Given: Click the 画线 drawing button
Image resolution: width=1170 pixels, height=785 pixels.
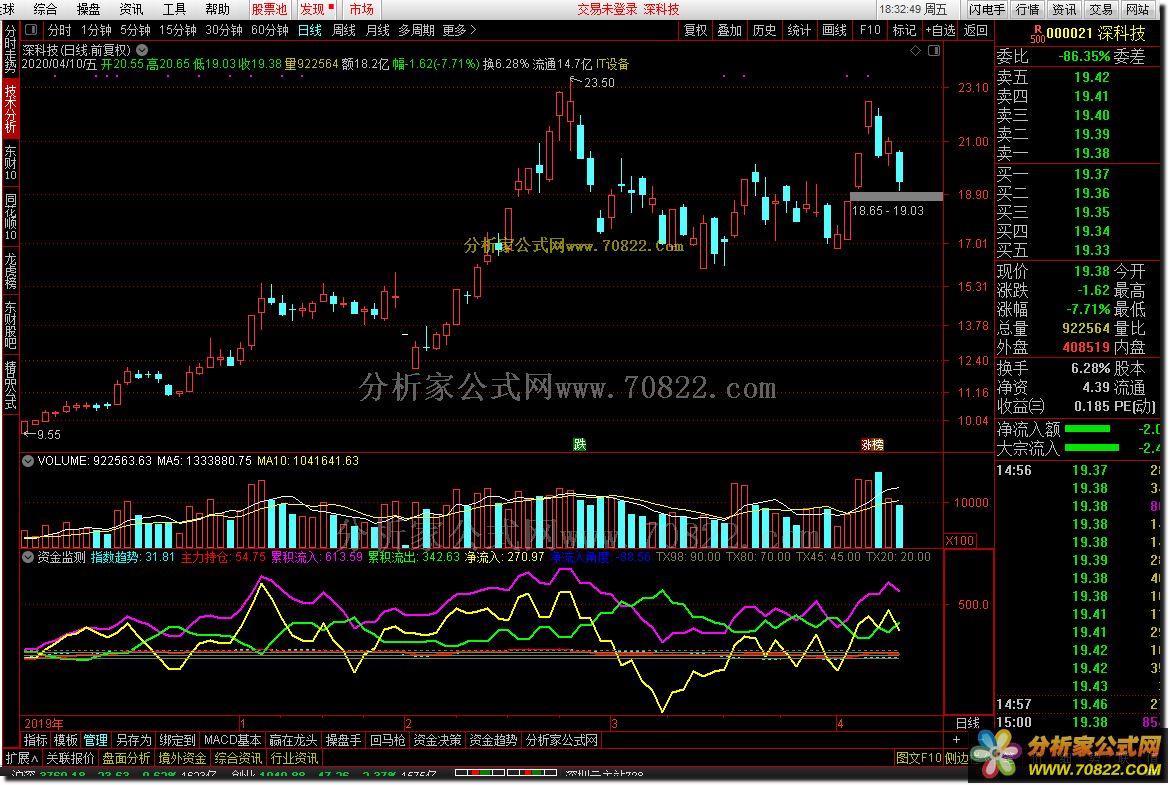Looking at the screenshot, I should [x=834, y=30].
